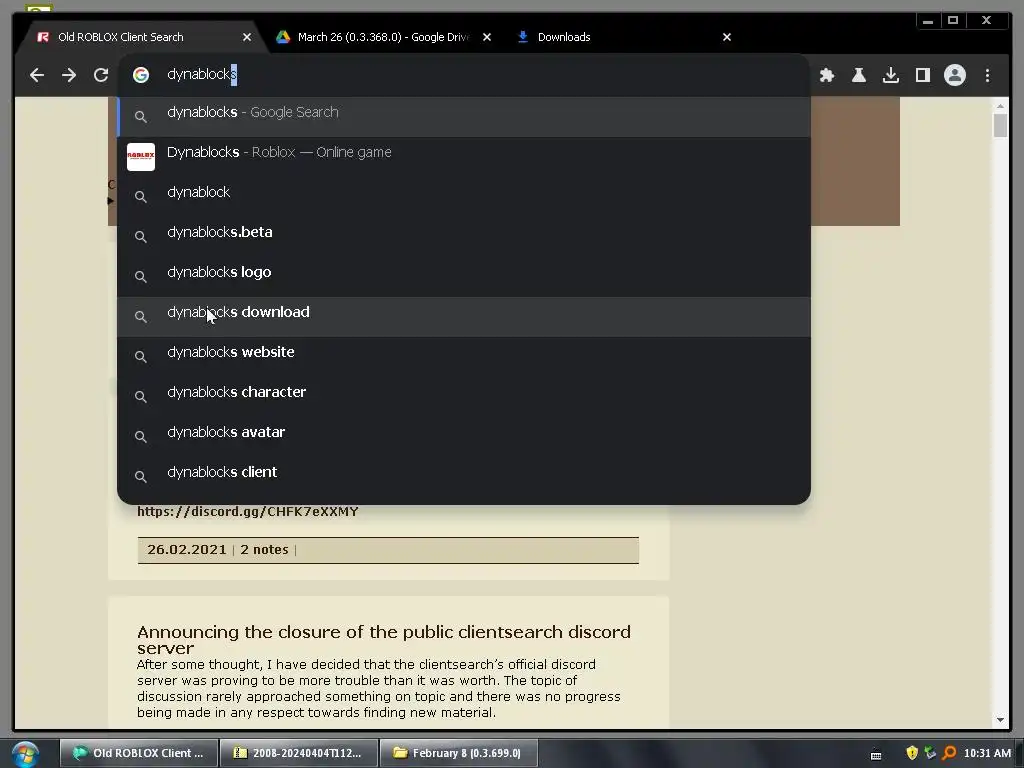Open the Windows Start orb
This screenshot has width=1024, height=768.
[25, 754]
